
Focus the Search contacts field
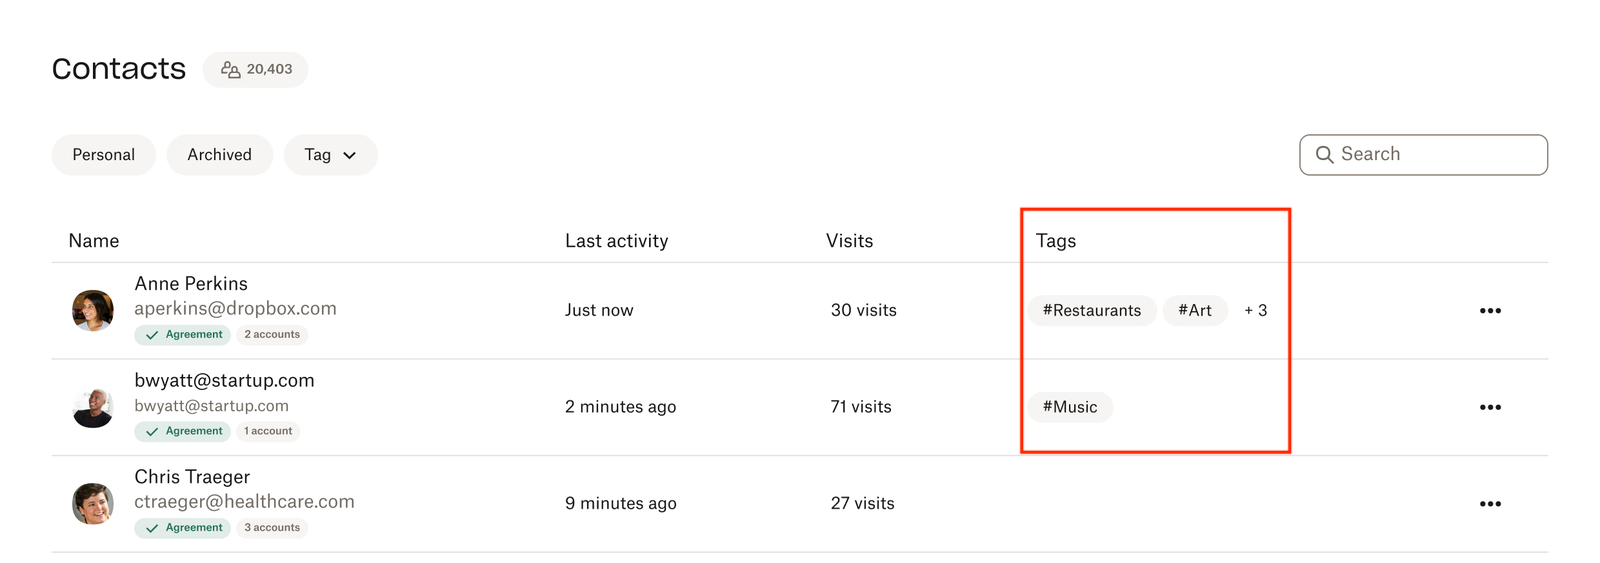click(1435, 155)
